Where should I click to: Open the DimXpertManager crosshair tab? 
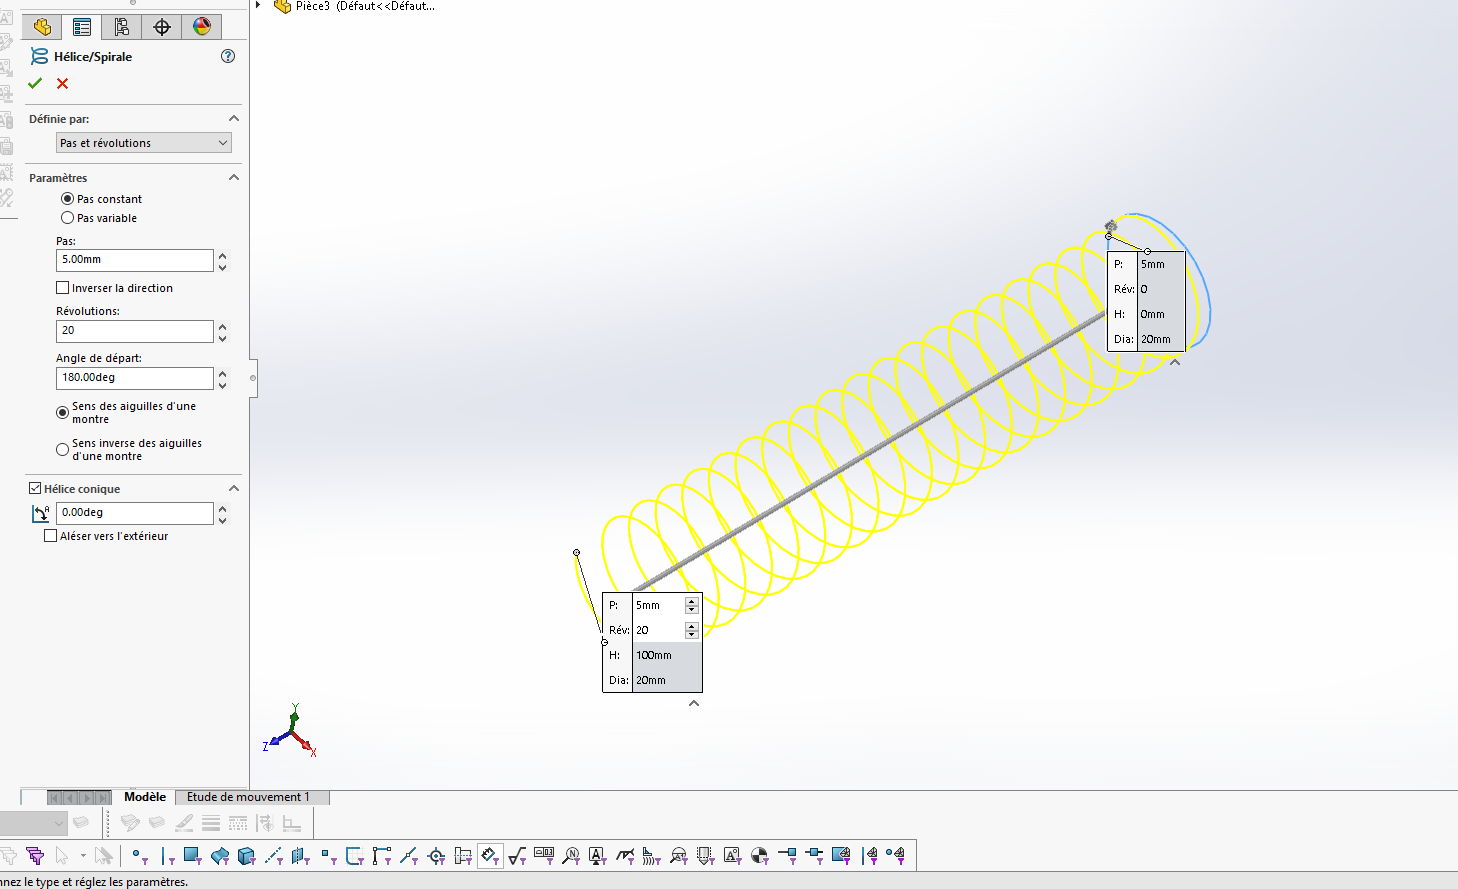(x=162, y=27)
